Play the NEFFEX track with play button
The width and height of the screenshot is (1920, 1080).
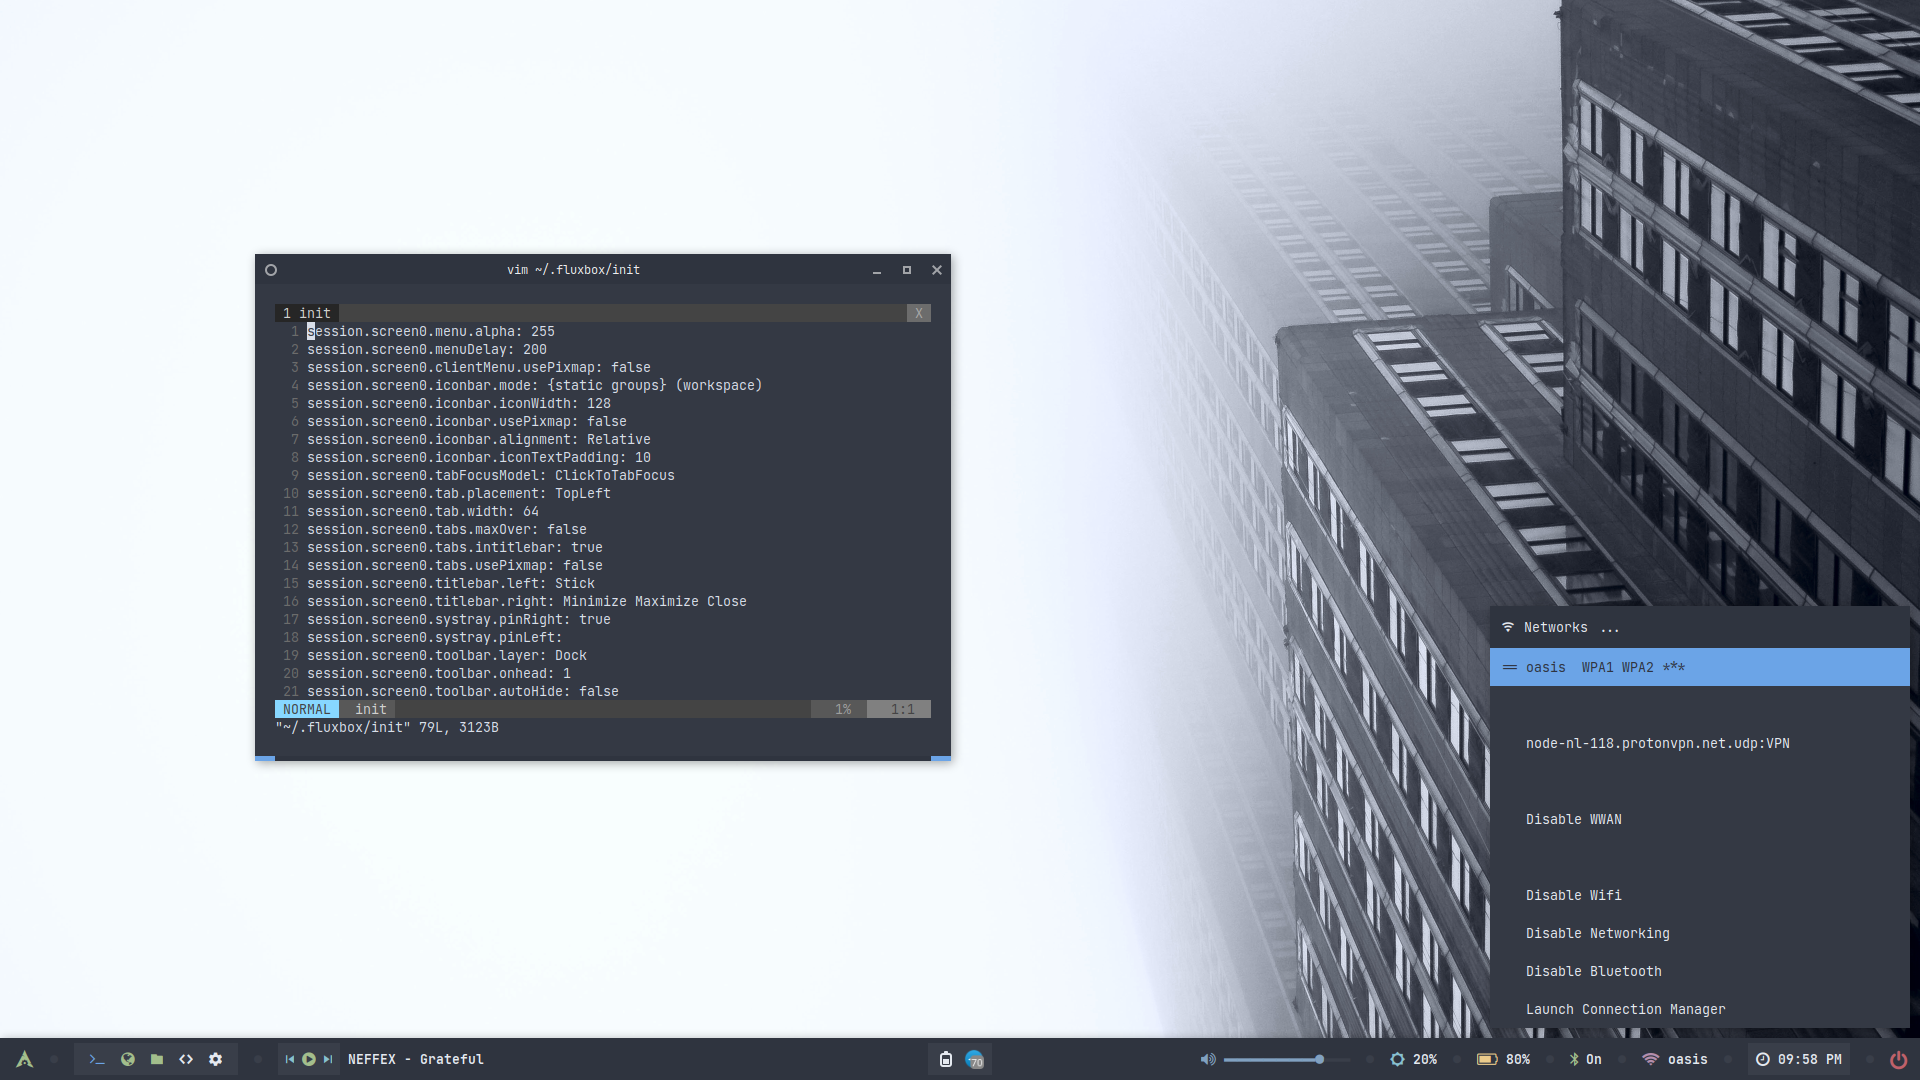[x=309, y=1059]
